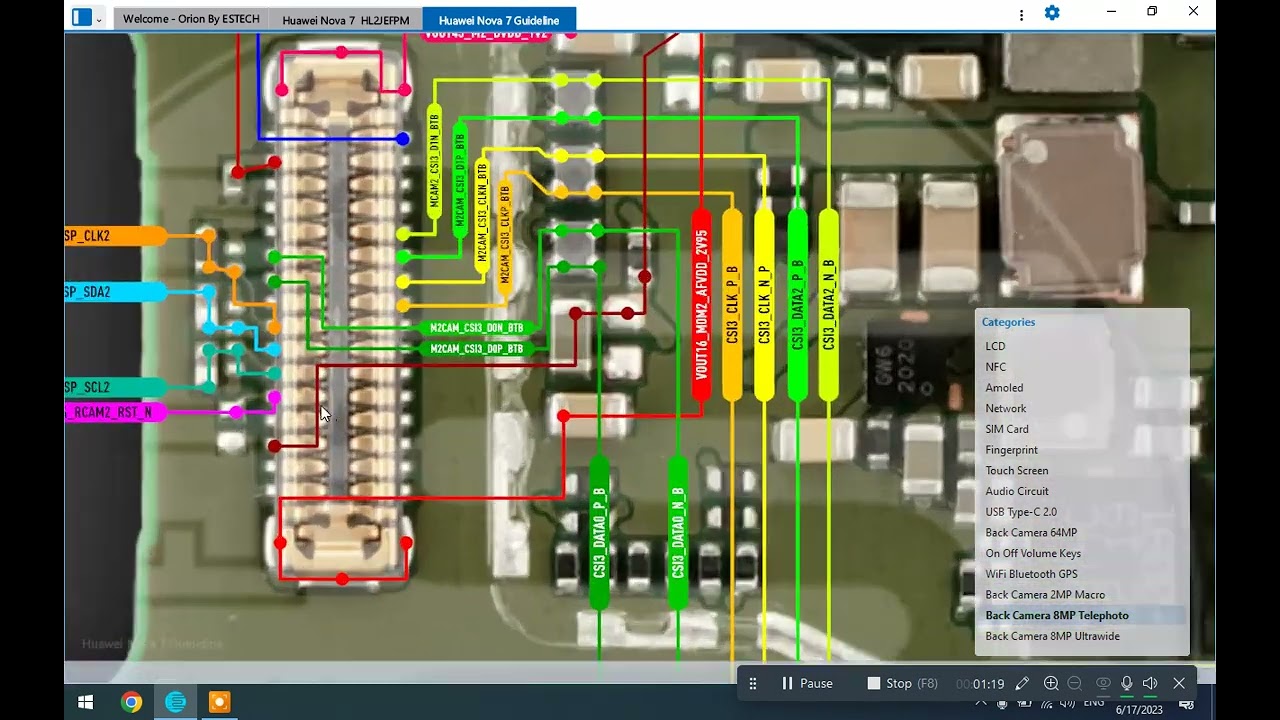Click the RCAM2_RST_N magenta signal label
The width and height of the screenshot is (1280, 720).
click(116, 412)
